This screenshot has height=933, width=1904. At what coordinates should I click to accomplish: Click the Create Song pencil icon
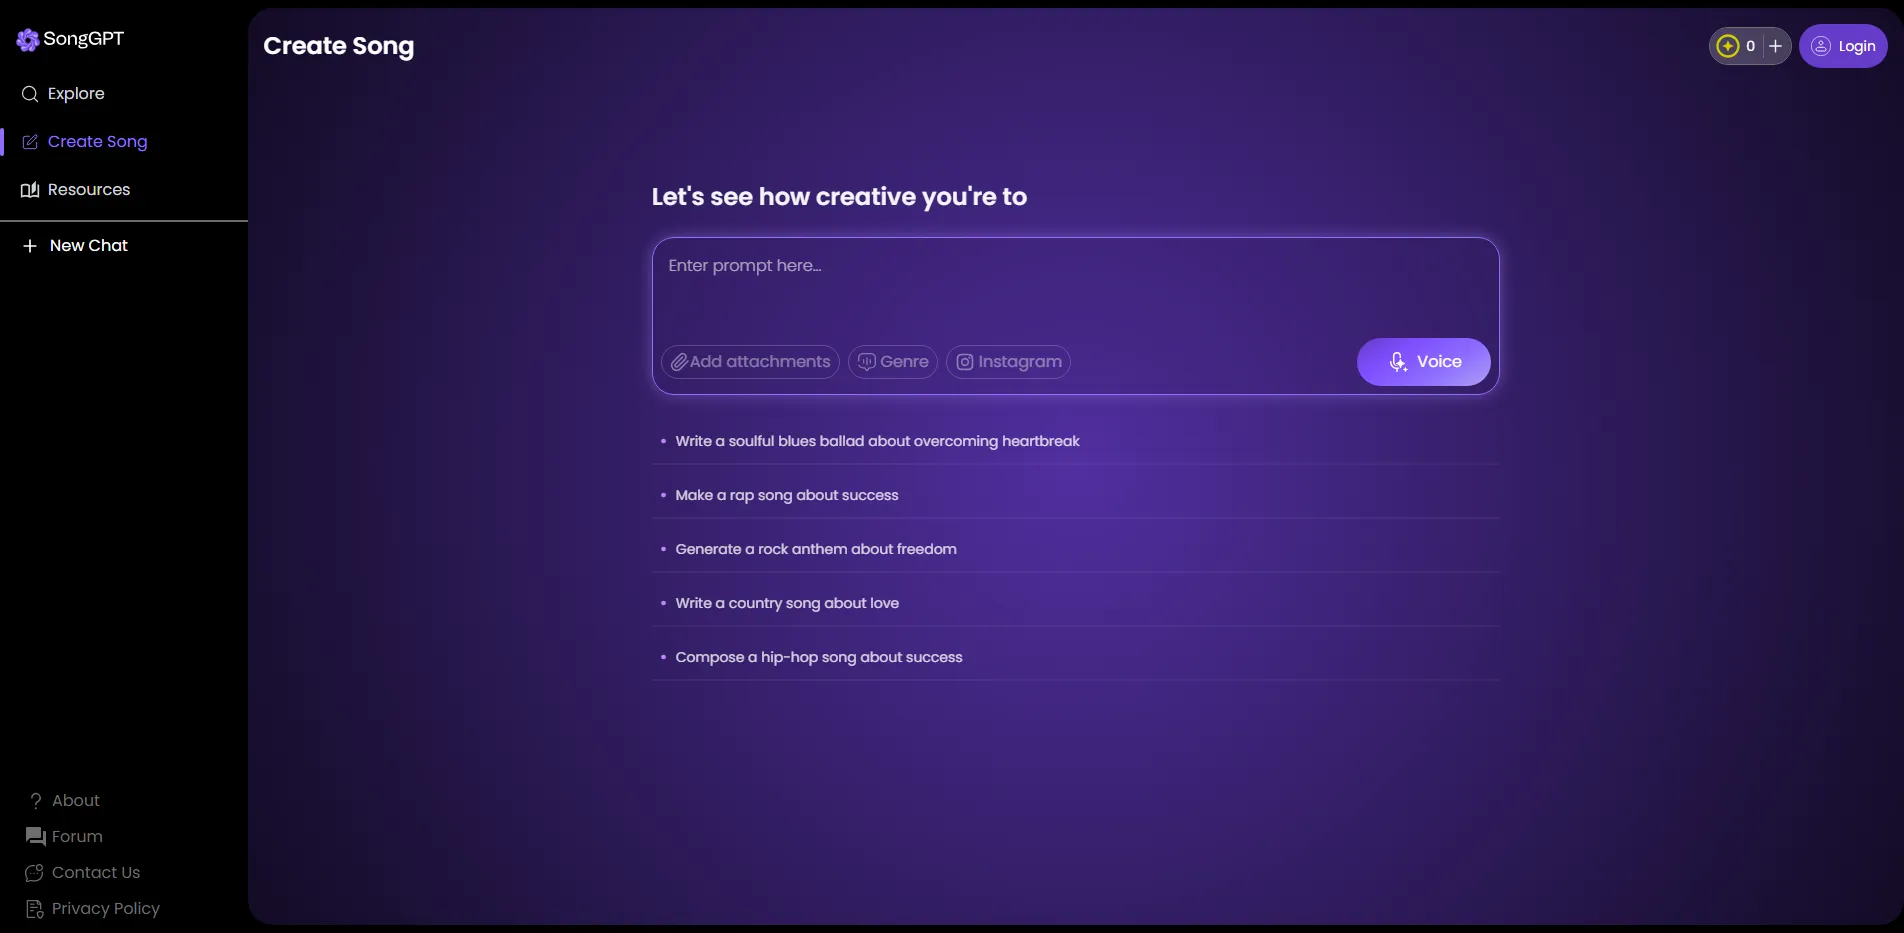point(30,141)
